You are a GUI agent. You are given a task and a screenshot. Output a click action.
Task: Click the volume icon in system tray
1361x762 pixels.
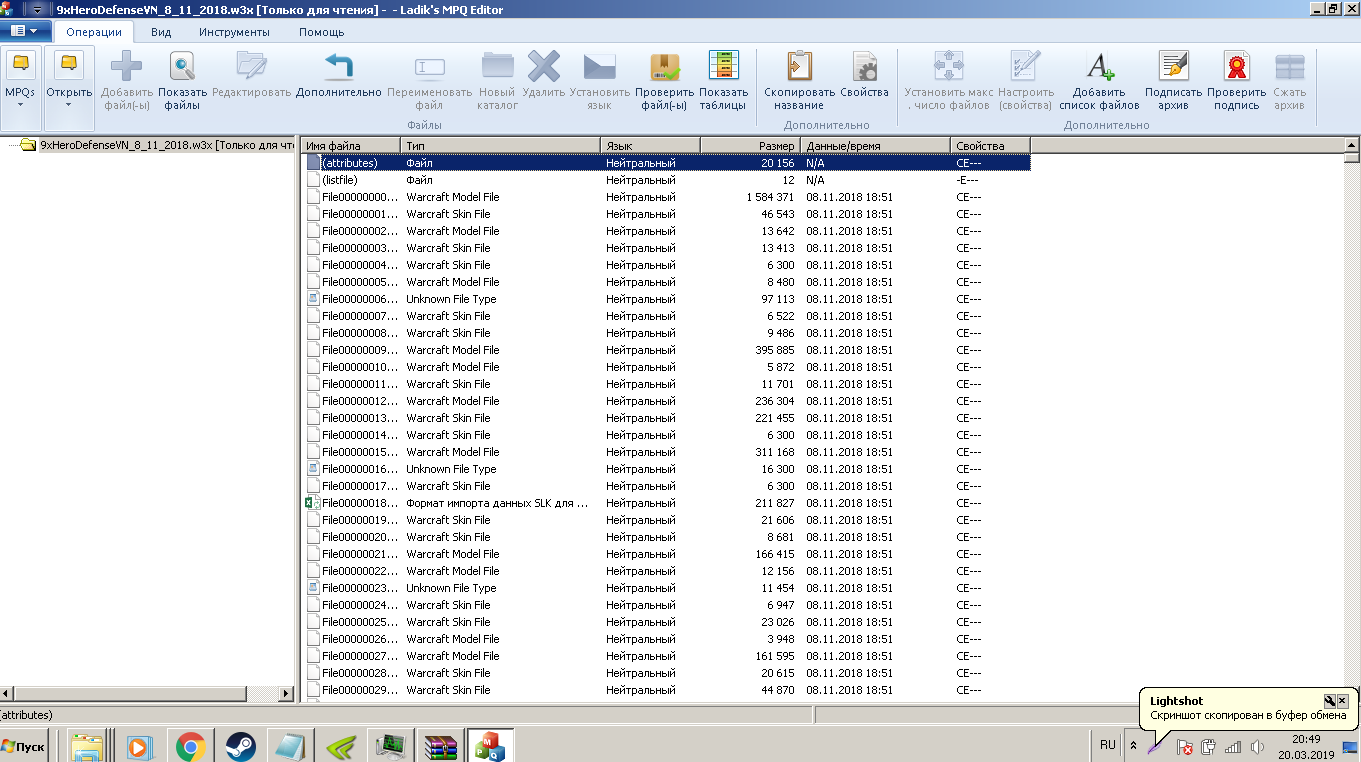click(x=1257, y=746)
